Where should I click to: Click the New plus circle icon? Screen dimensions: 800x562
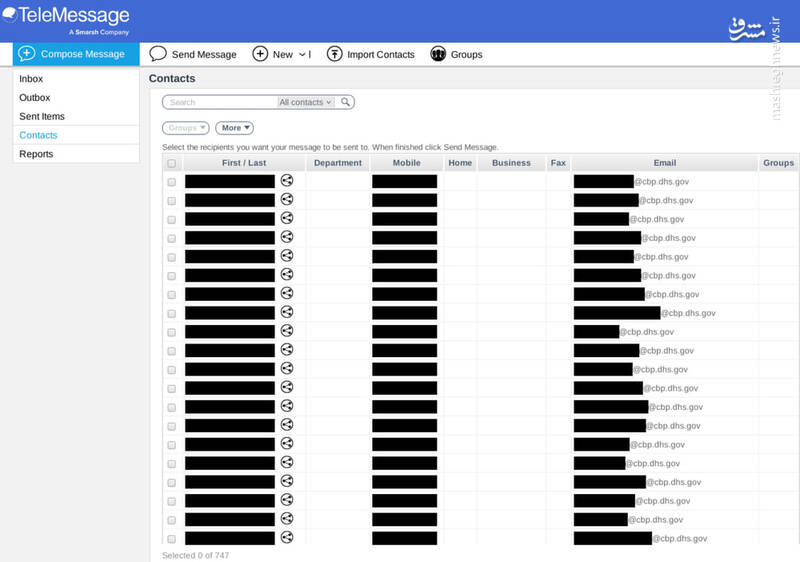(260, 54)
